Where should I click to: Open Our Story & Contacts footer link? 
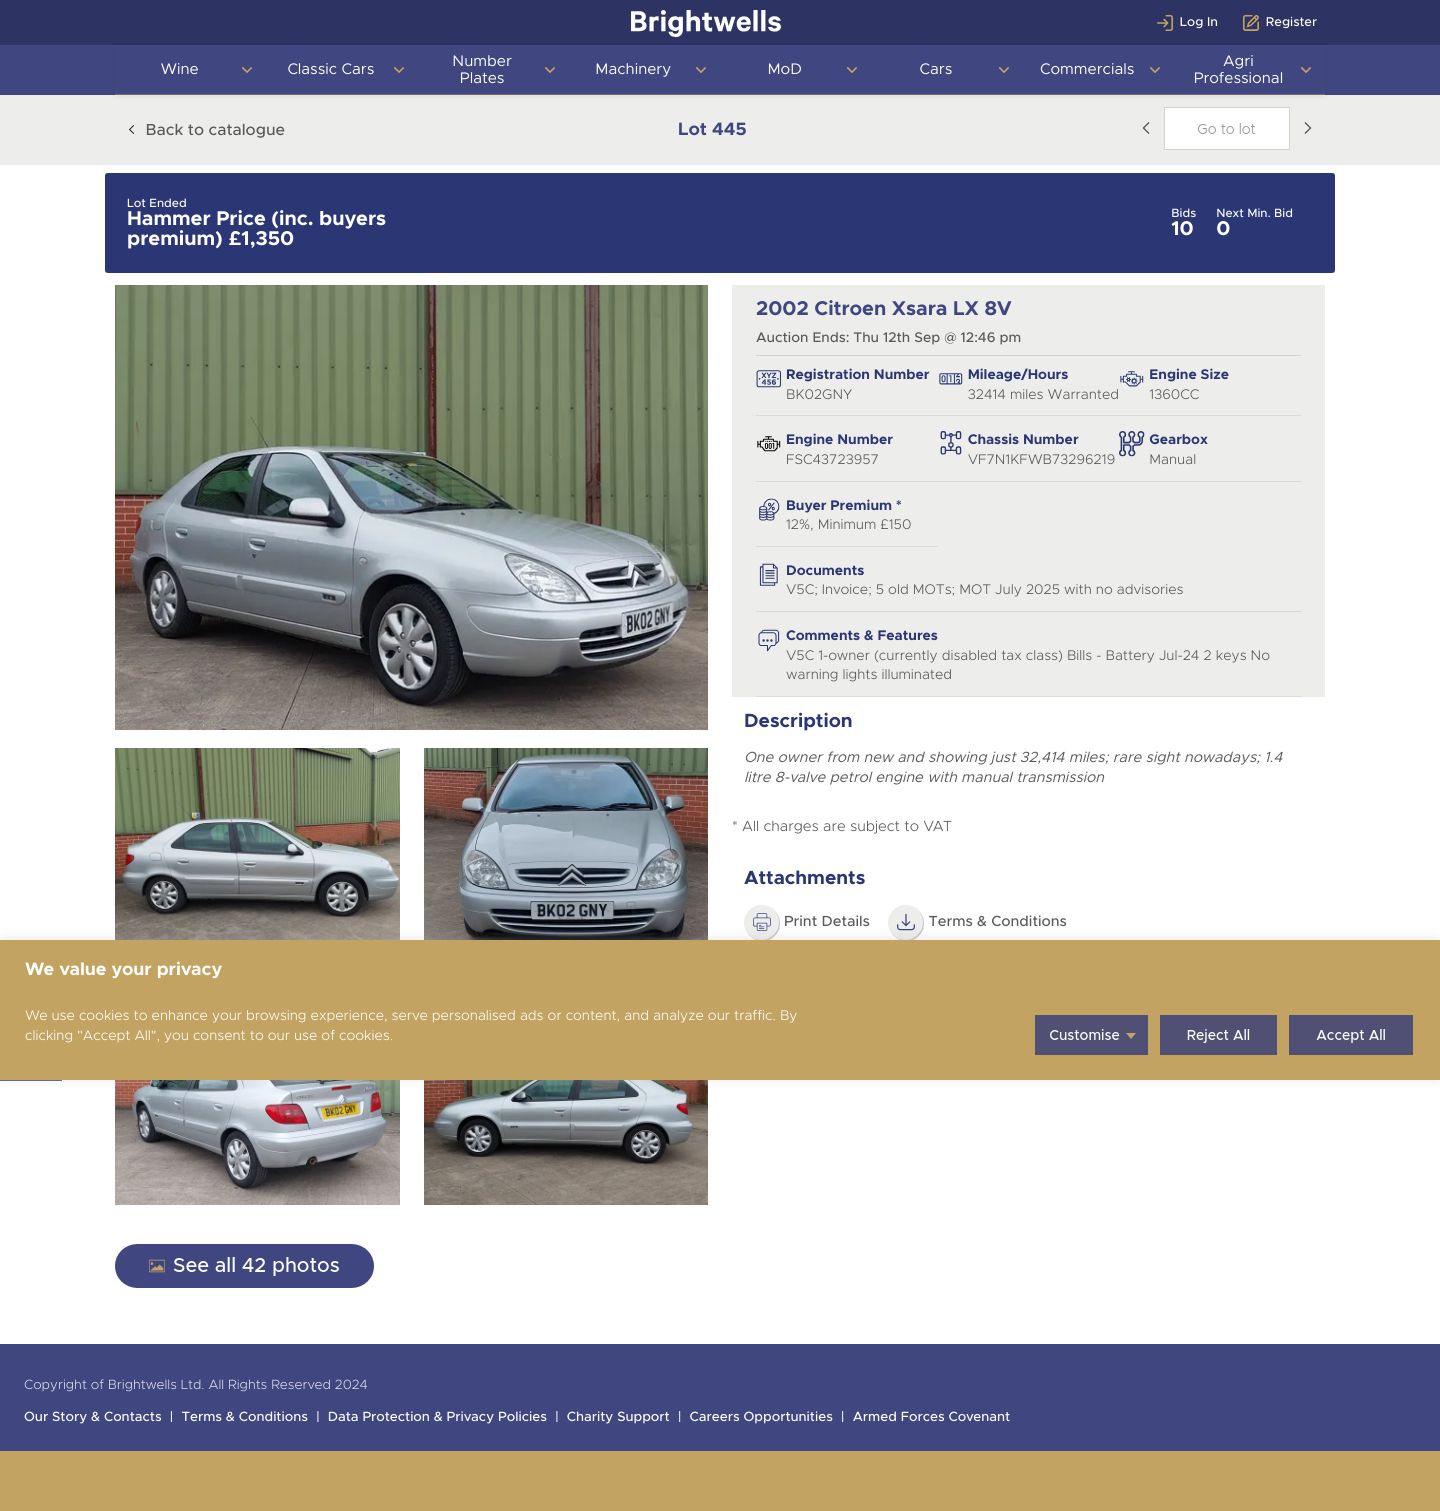point(93,1417)
